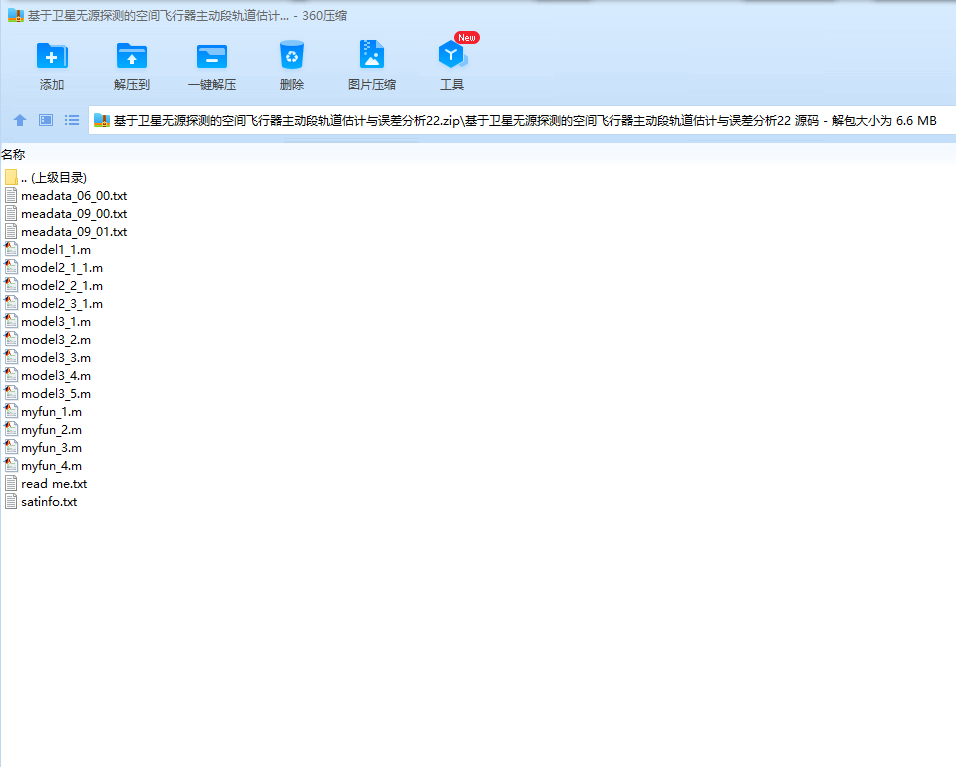Image resolution: width=956 pixels, height=767 pixels.
Task: Open the 工具 (Tools) icon with New badge
Action: click(452, 55)
